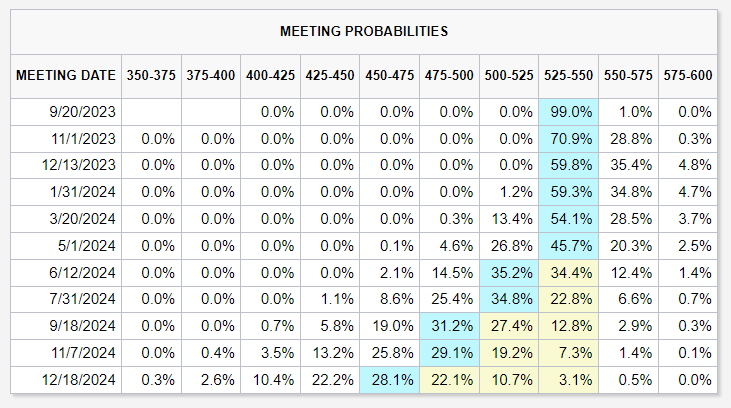731x408 pixels.
Task: Click the highlighted 28.1% cell
Action: click(389, 379)
